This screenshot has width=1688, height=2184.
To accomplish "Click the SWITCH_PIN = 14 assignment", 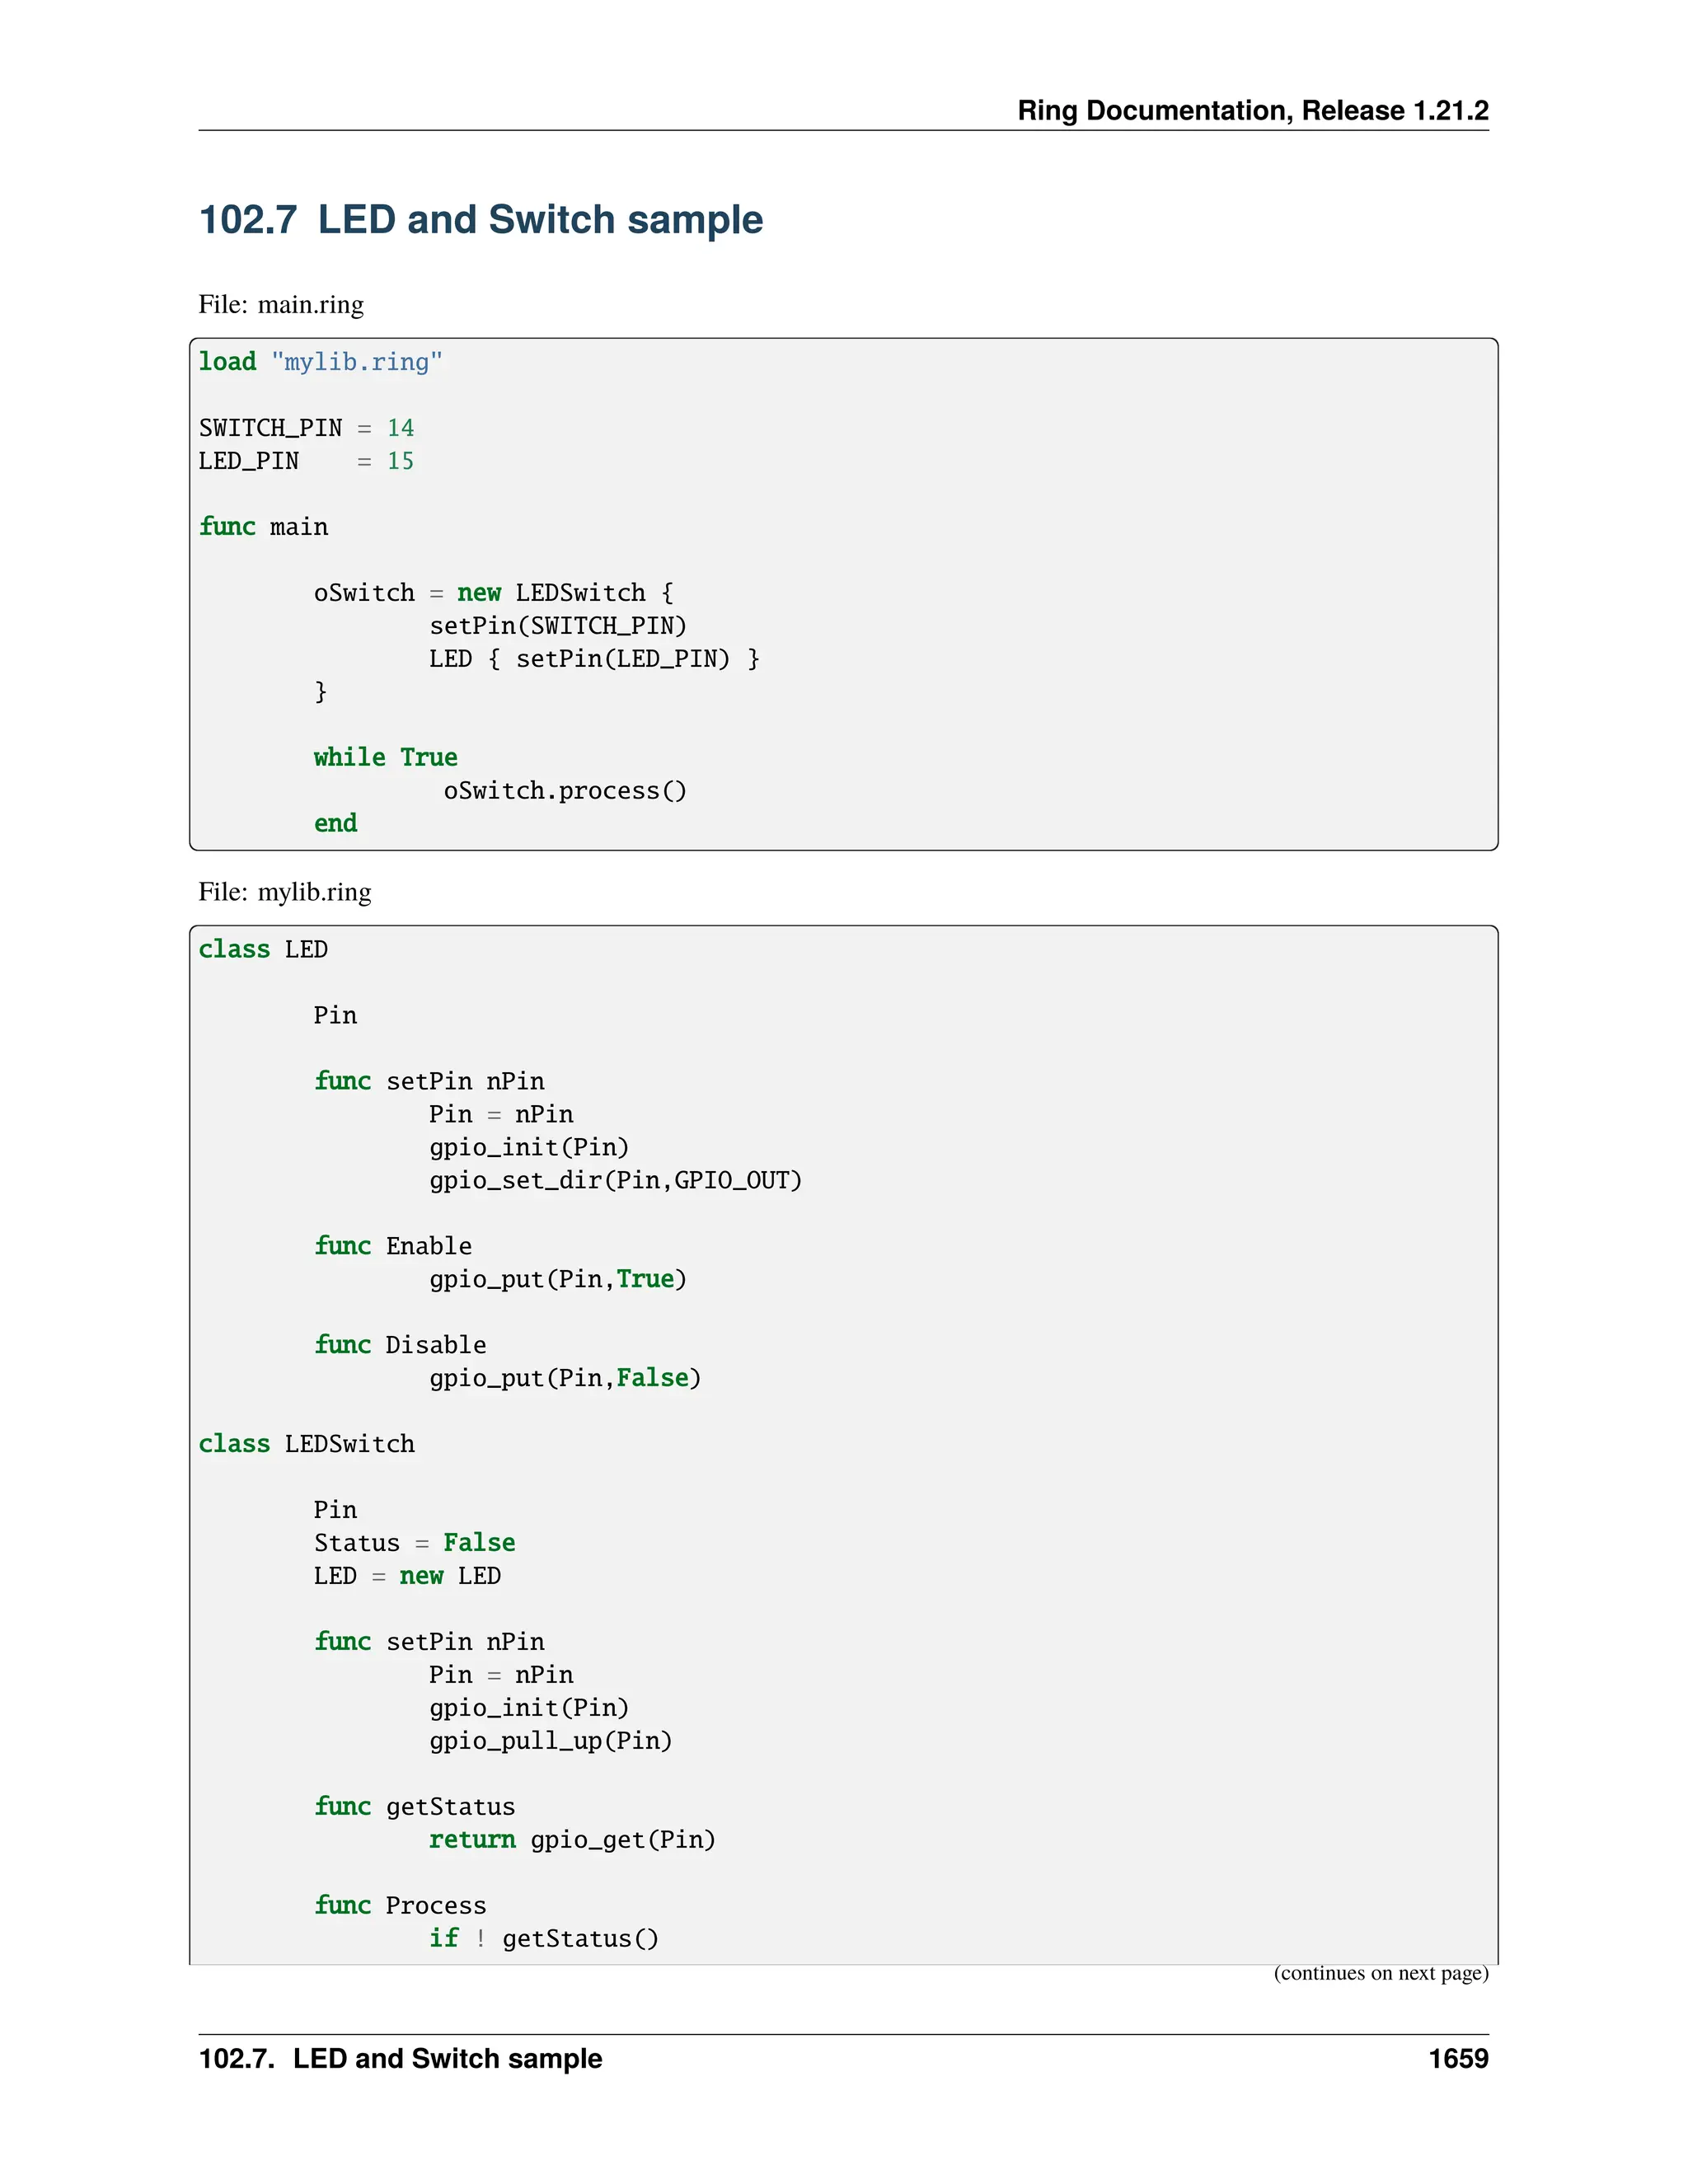I will (306, 428).
